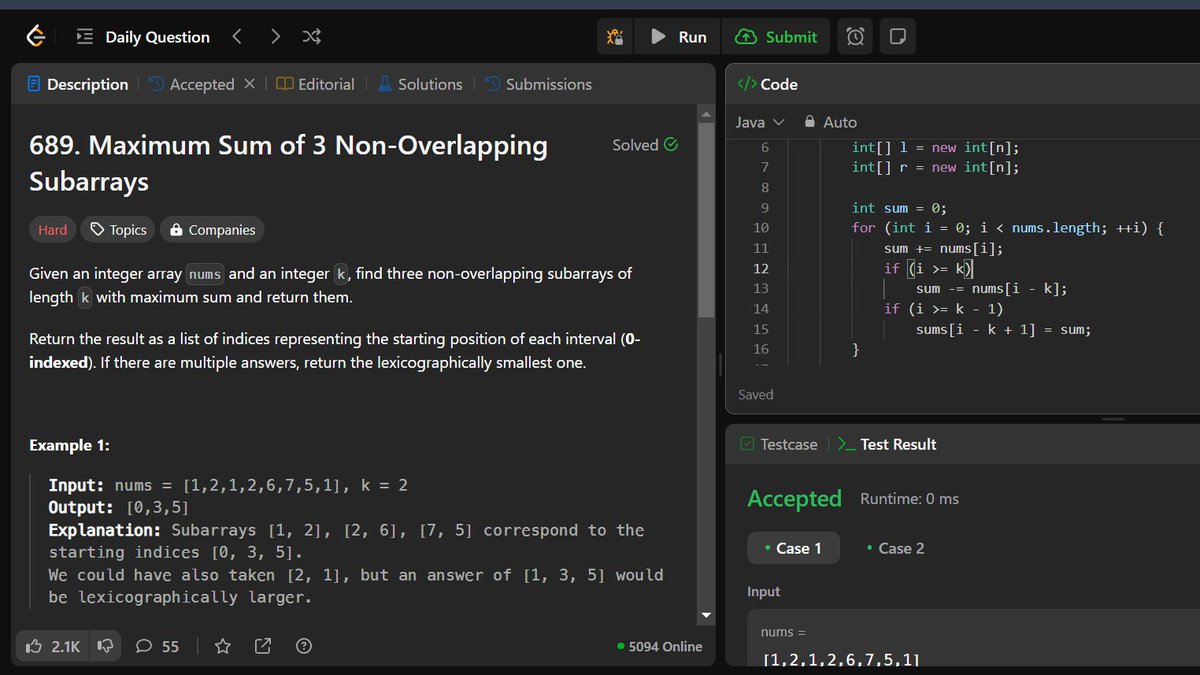Click code line number 12

click(x=761, y=268)
